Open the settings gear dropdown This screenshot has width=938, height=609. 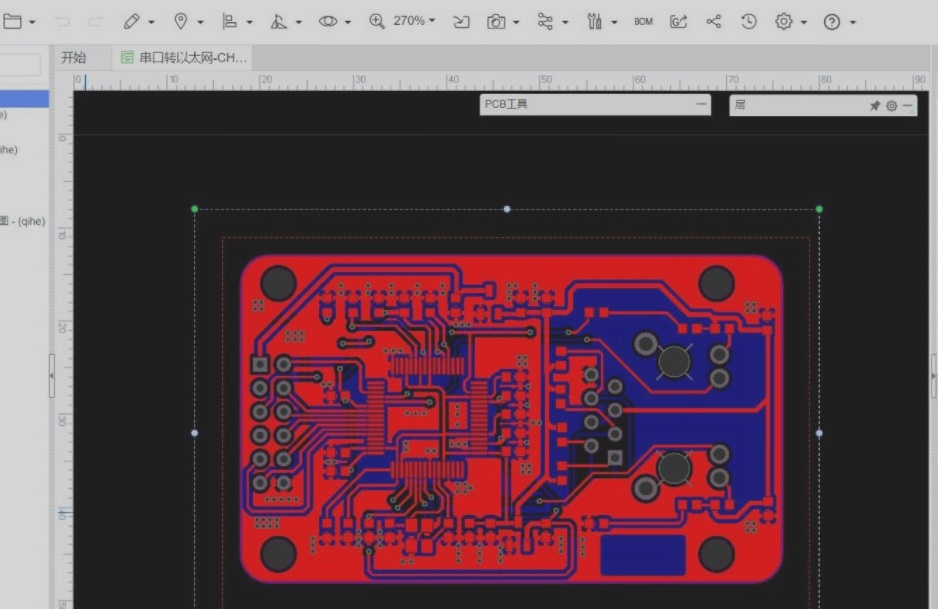[784, 21]
